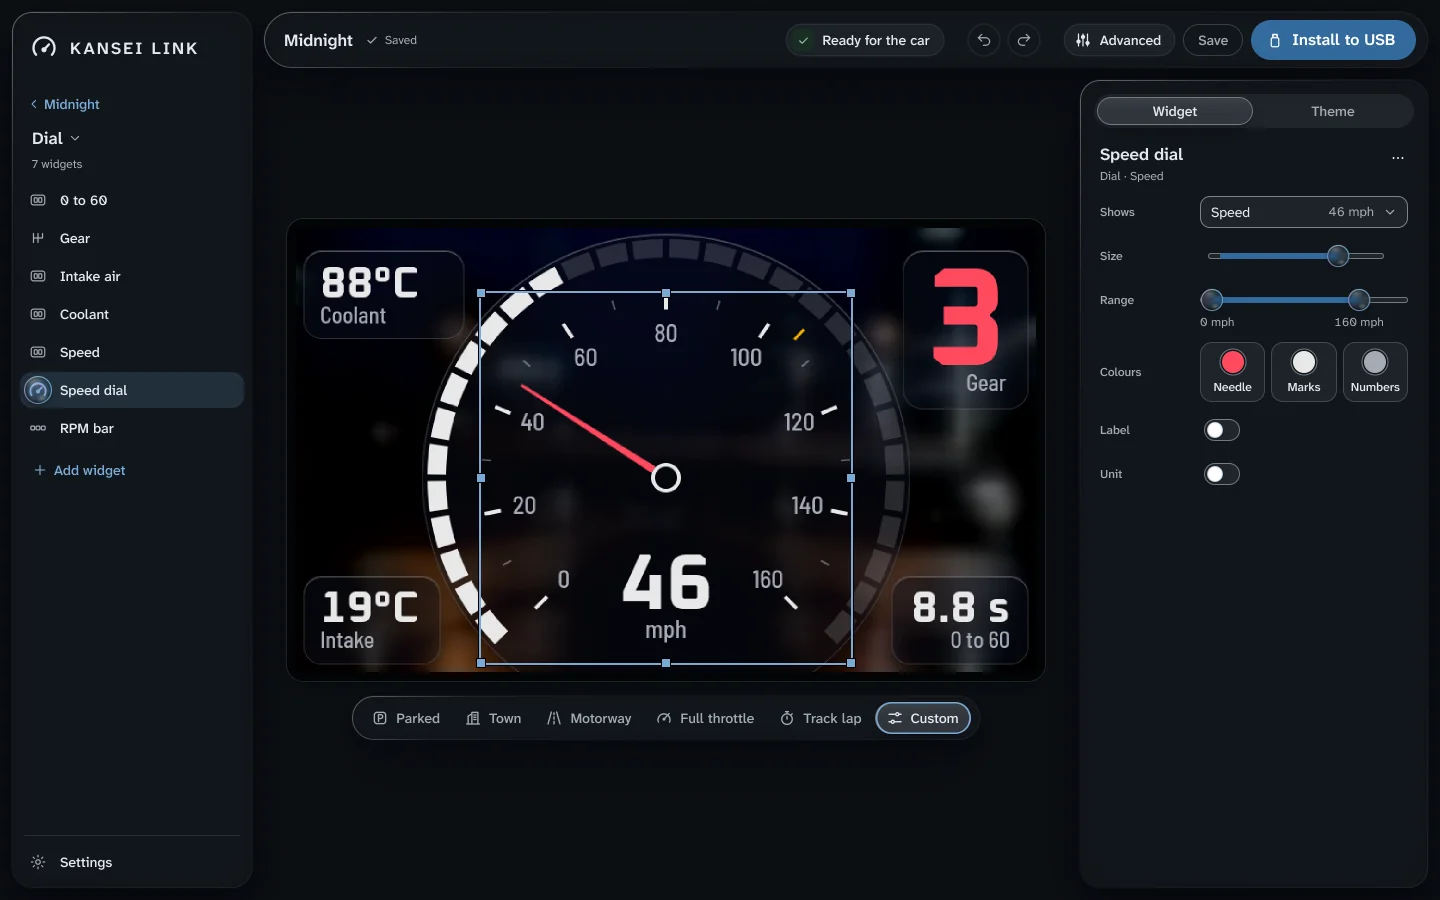Screen dimensions: 1440x900
Task: Click the Install to USB label
Action: pos(1343,40)
